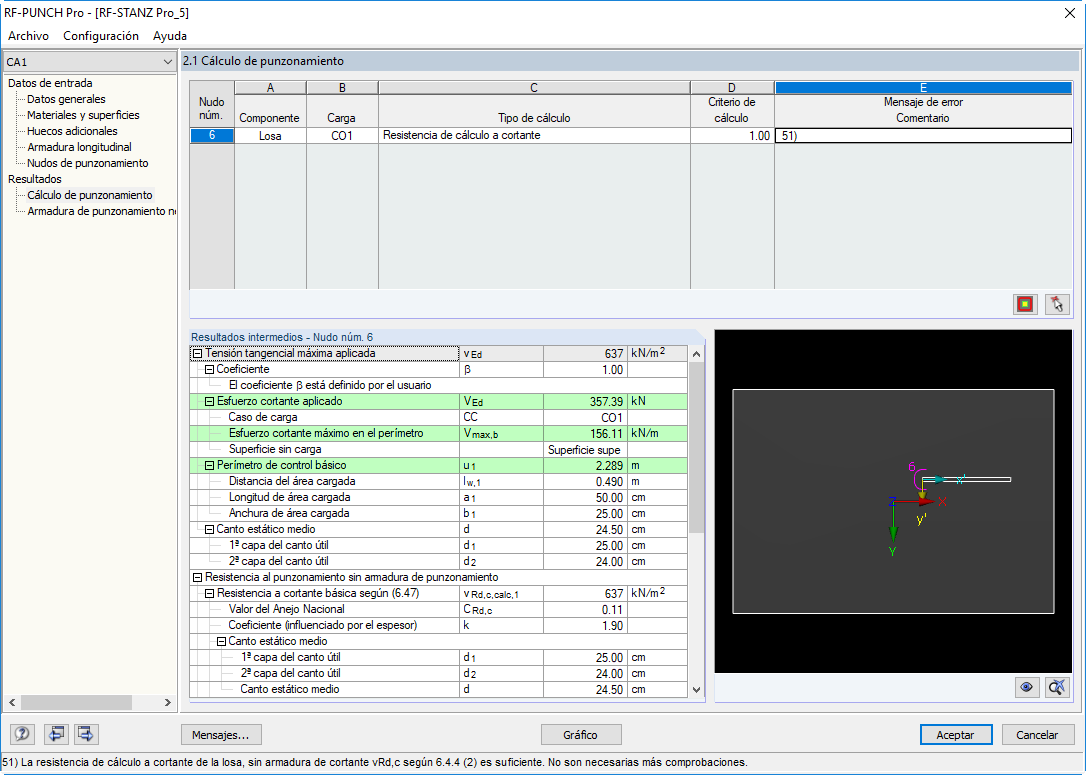Go to next table via right arrow icon
Image resolution: width=1086 pixels, height=775 pixels.
coord(86,733)
